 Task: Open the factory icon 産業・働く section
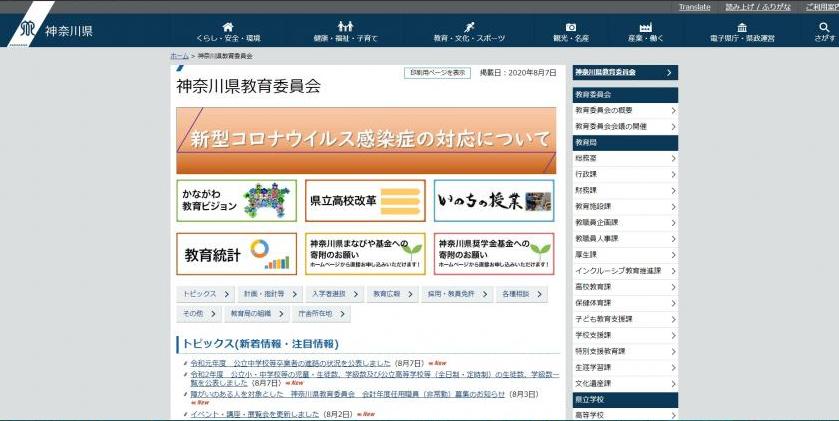[x=646, y=27]
